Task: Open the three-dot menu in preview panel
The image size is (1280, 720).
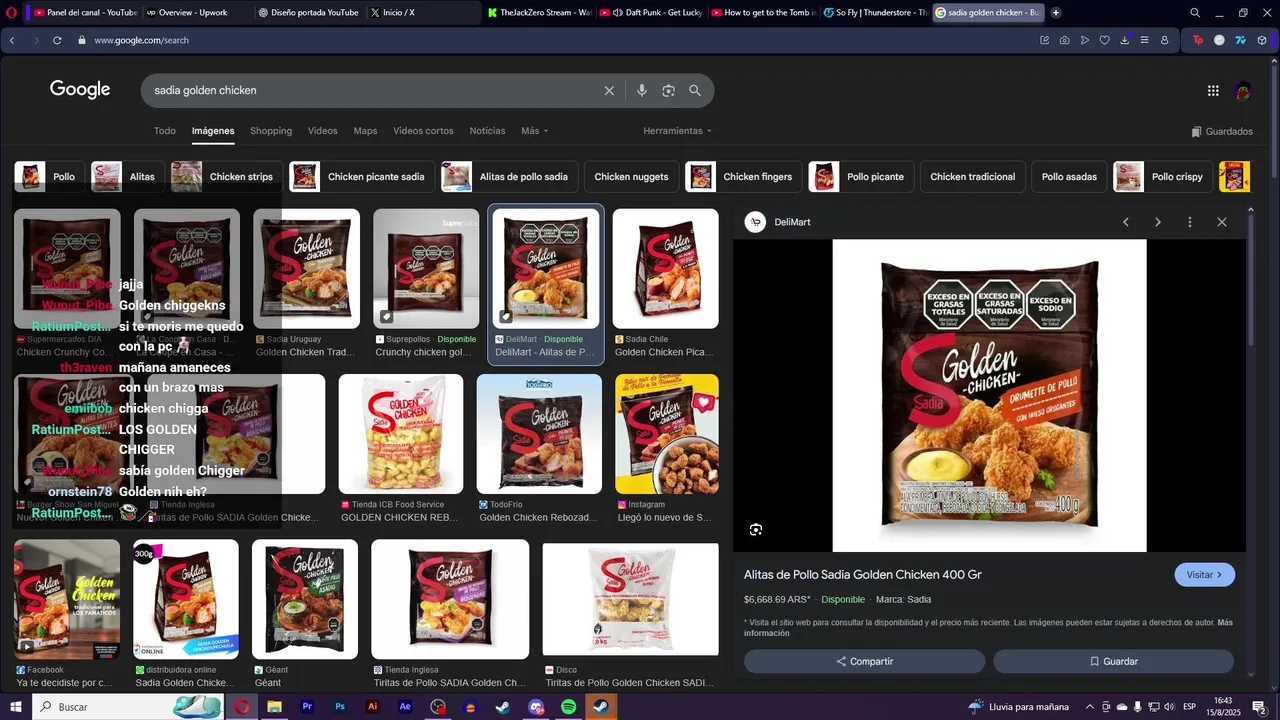Action: 1190,222
